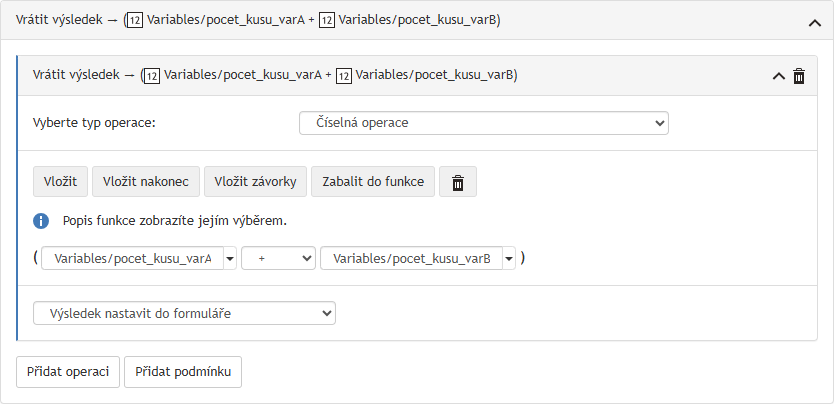Select the Variables/pocet_kusu_varB operand field
The image size is (834, 404).
point(411,258)
